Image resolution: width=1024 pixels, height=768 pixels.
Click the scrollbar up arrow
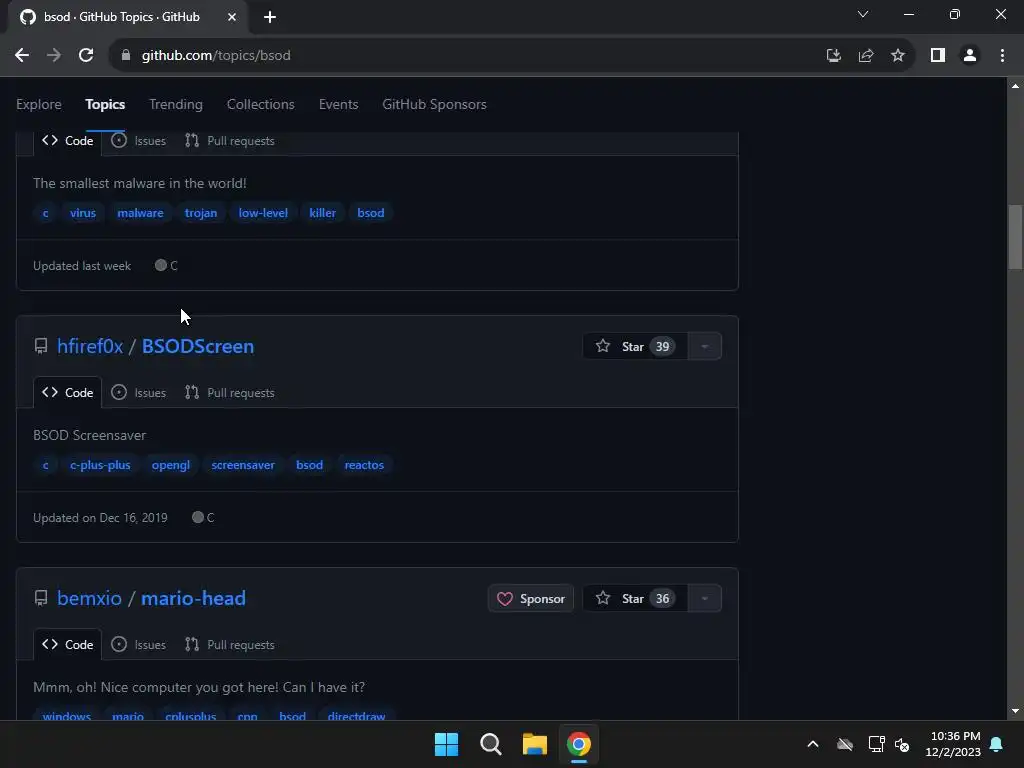[x=1015, y=86]
